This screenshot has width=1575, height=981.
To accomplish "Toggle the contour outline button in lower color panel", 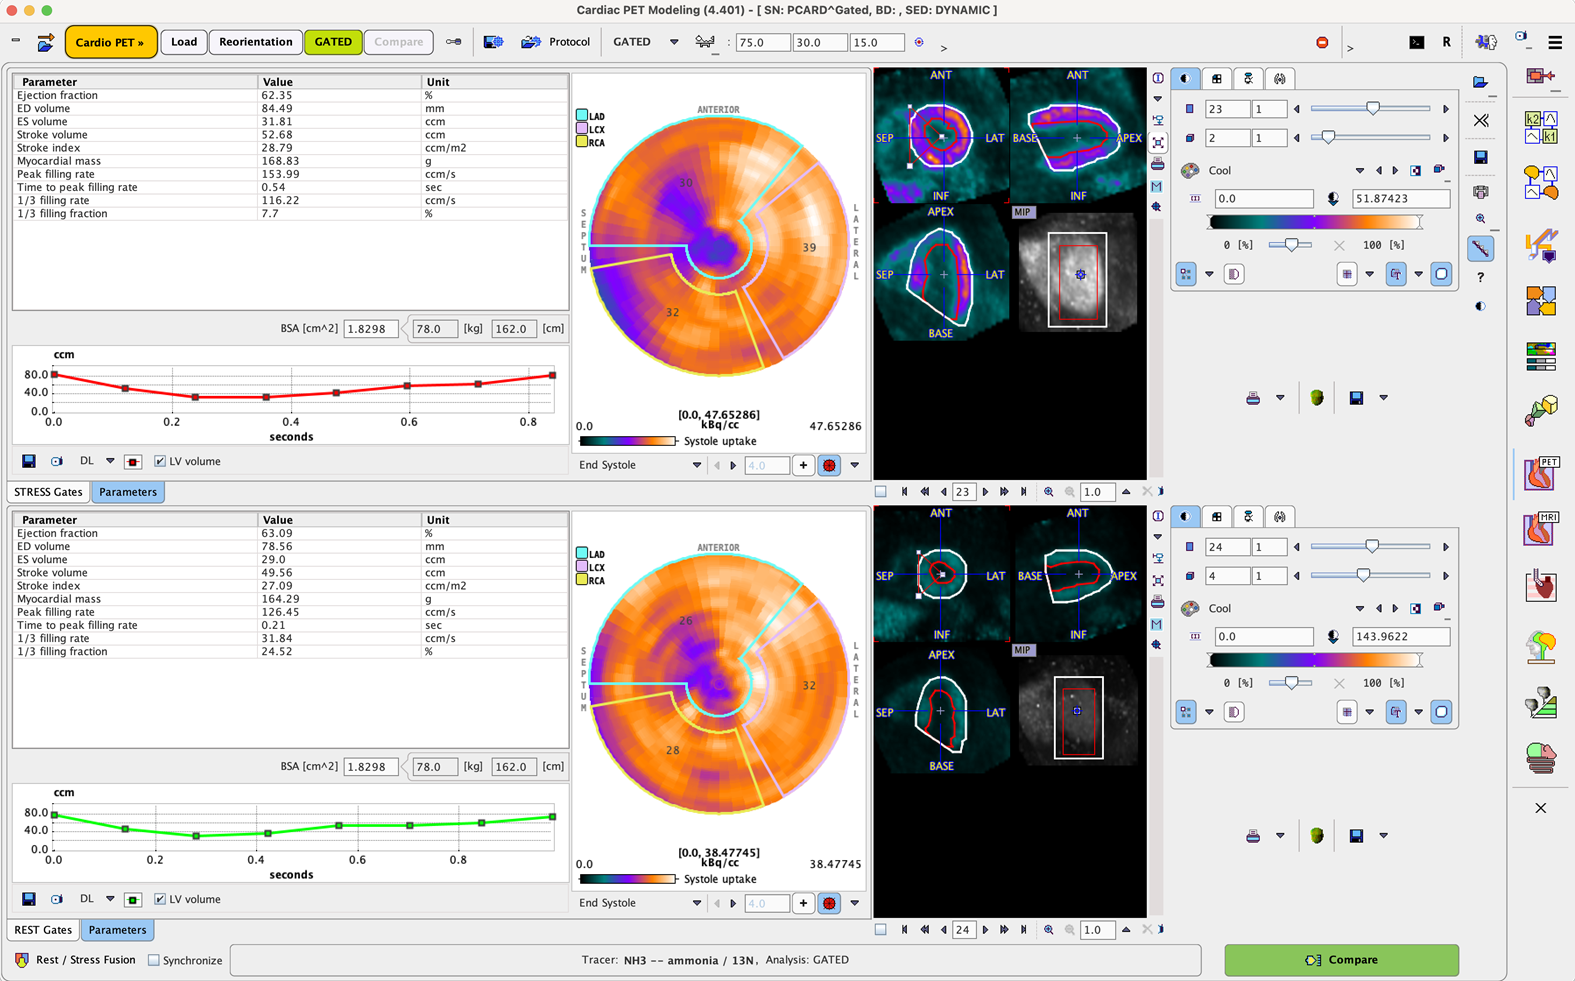I will pyautogui.click(x=1441, y=712).
